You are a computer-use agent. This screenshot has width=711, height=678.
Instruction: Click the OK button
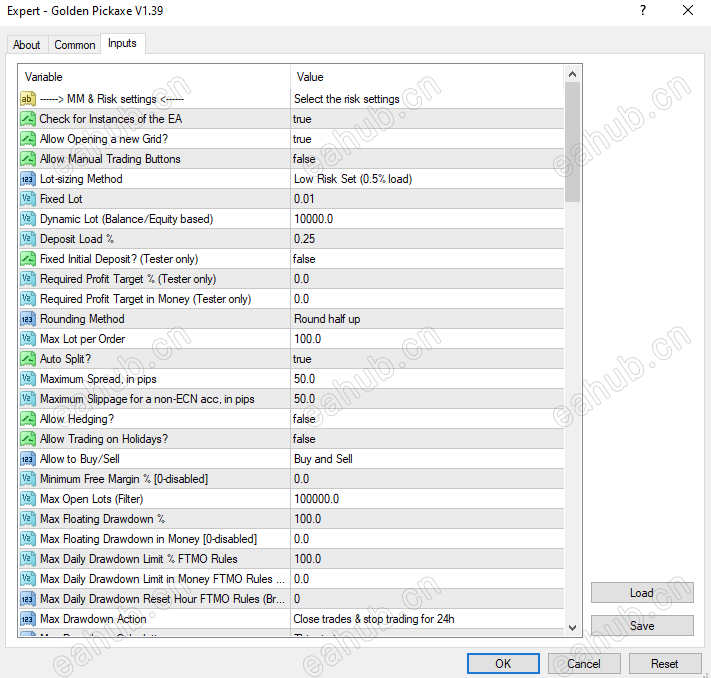coord(503,663)
